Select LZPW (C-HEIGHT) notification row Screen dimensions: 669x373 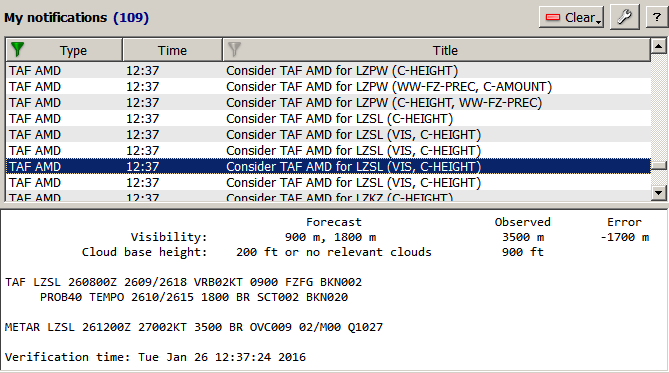coord(328,70)
